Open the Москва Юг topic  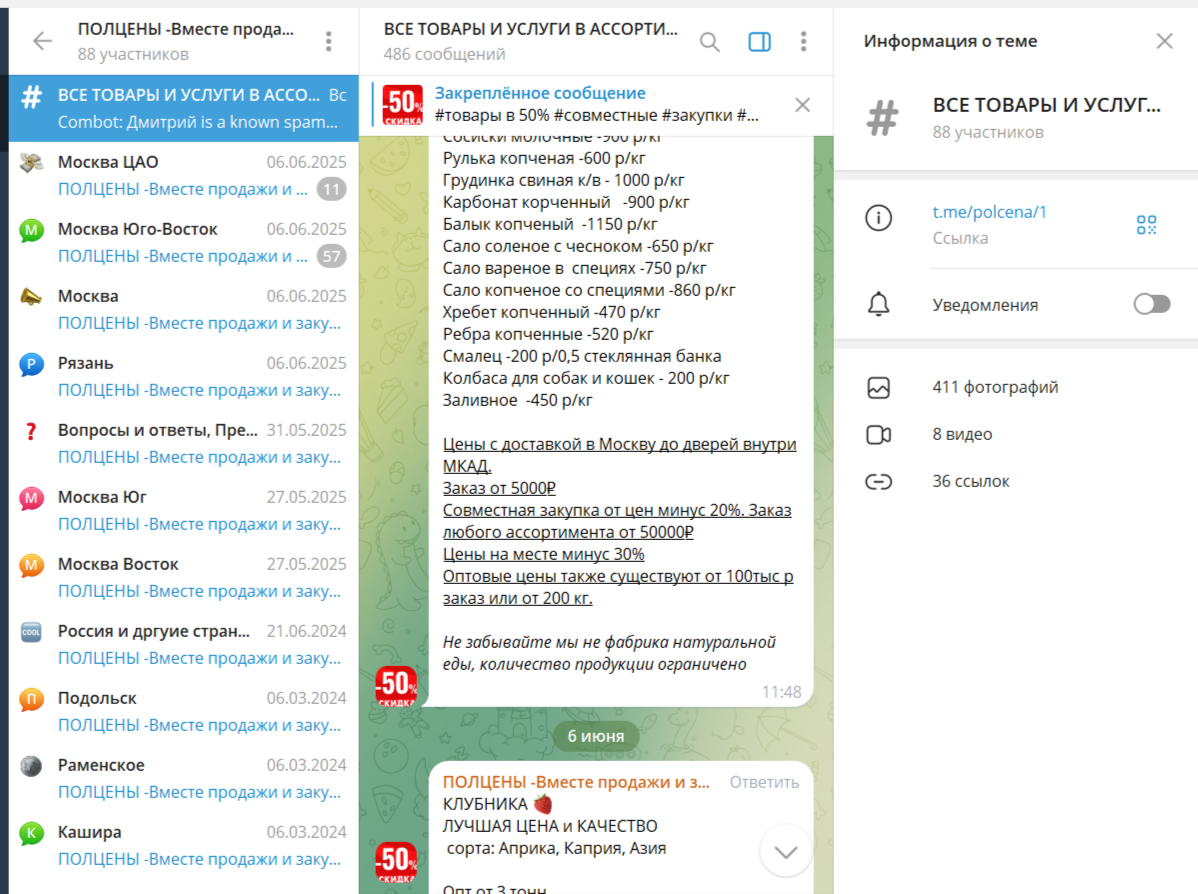click(x=183, y=510)
